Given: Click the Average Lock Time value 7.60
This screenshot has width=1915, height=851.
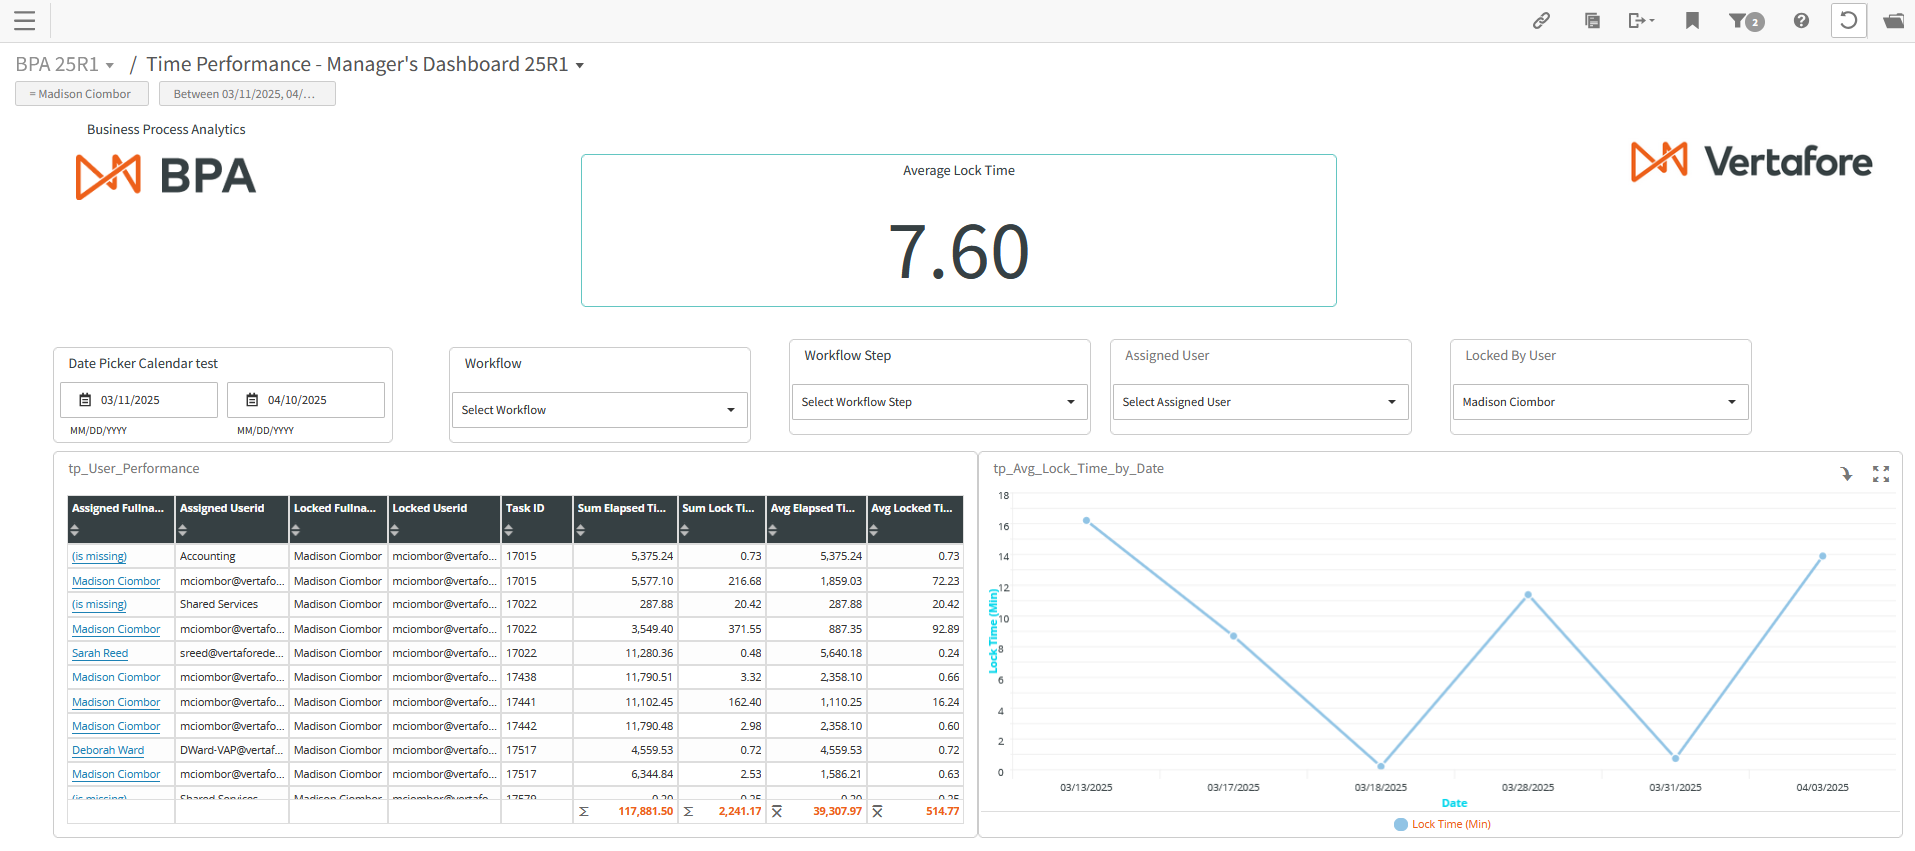Looking at the screenshot, I should click(959, 251).
